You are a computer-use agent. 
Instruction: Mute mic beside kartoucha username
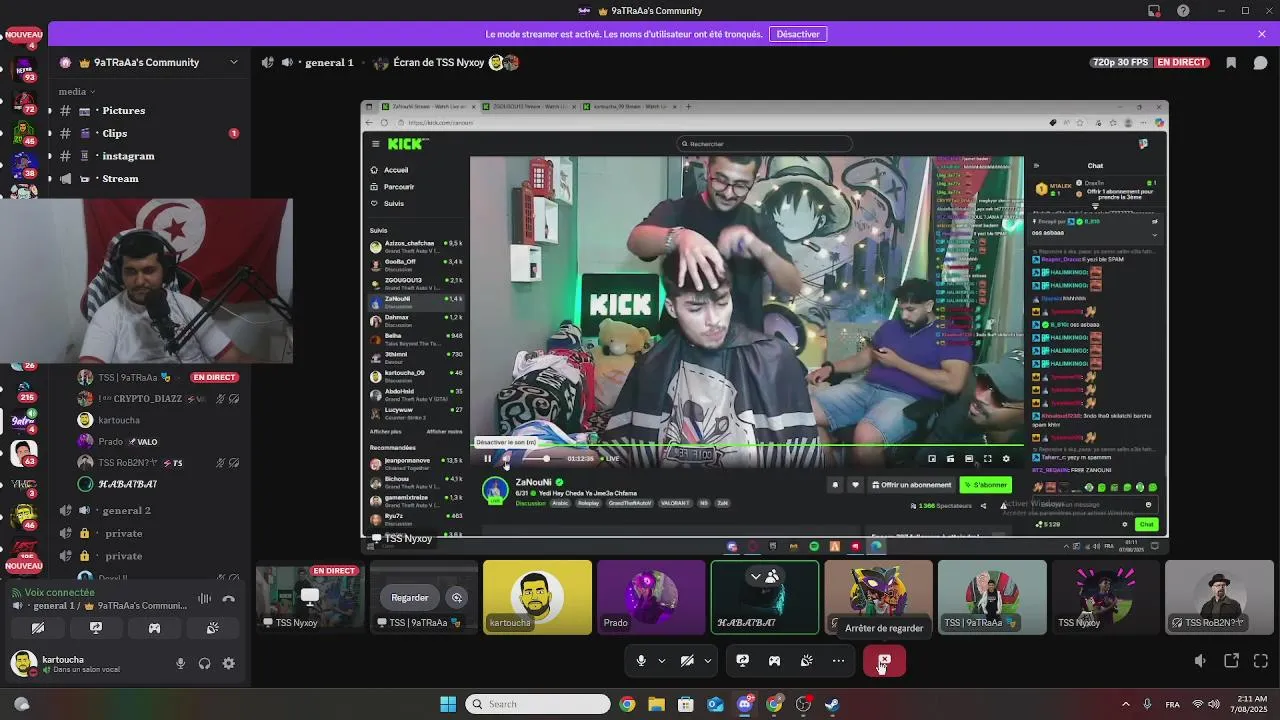181,663
